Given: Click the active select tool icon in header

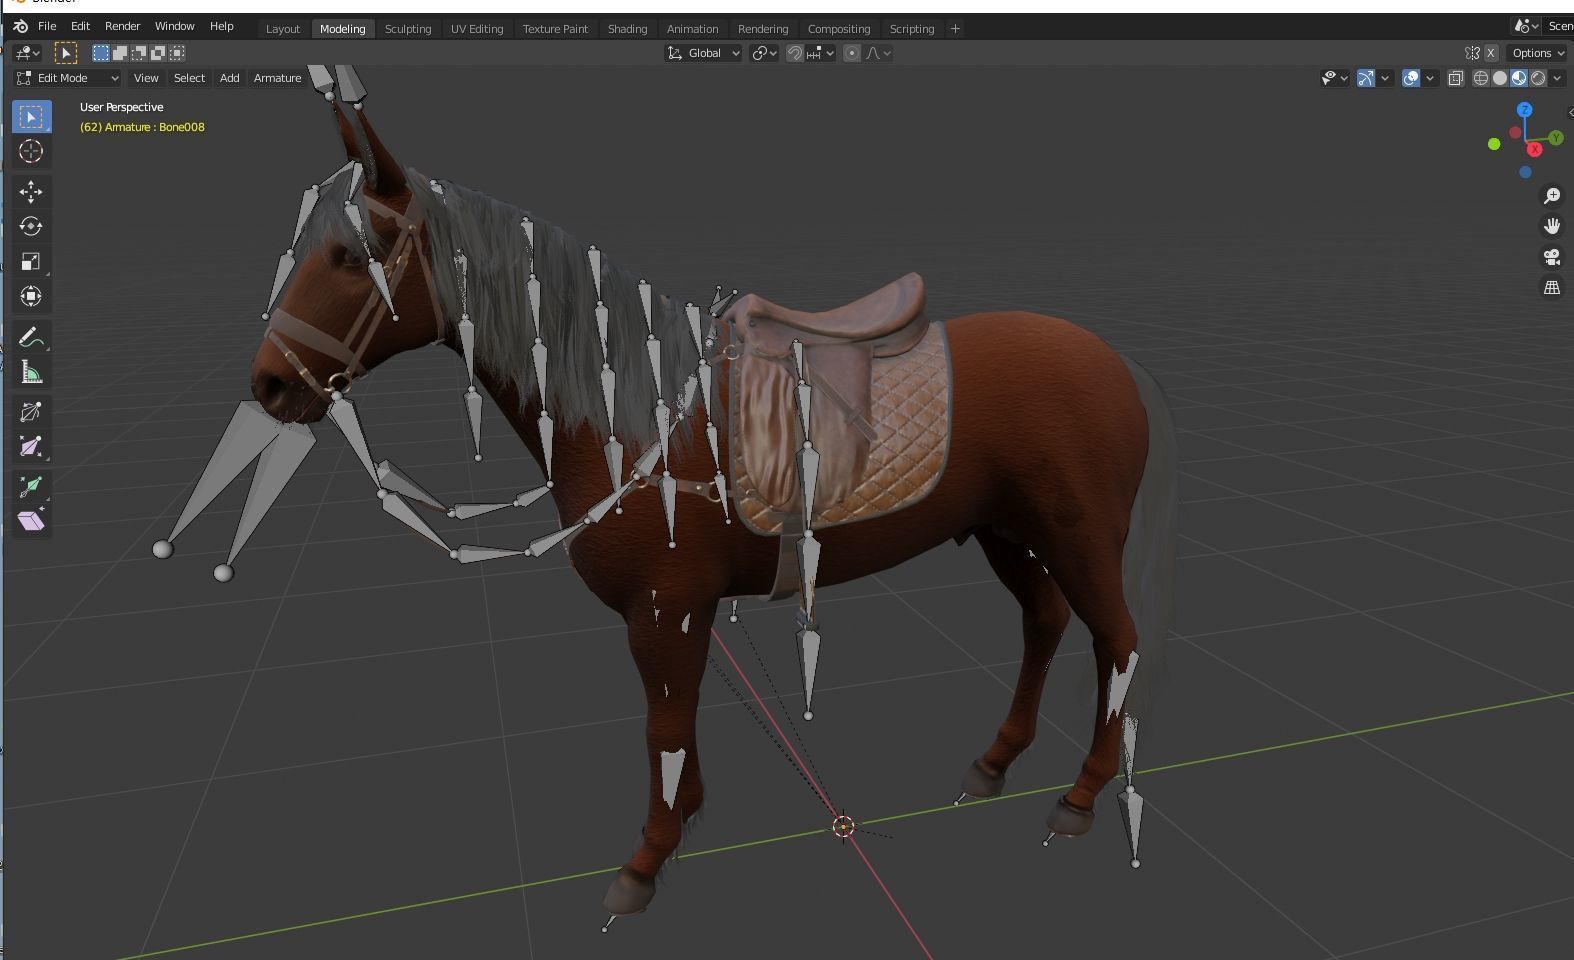Looking at the screenshot, I should click(65, 53).
